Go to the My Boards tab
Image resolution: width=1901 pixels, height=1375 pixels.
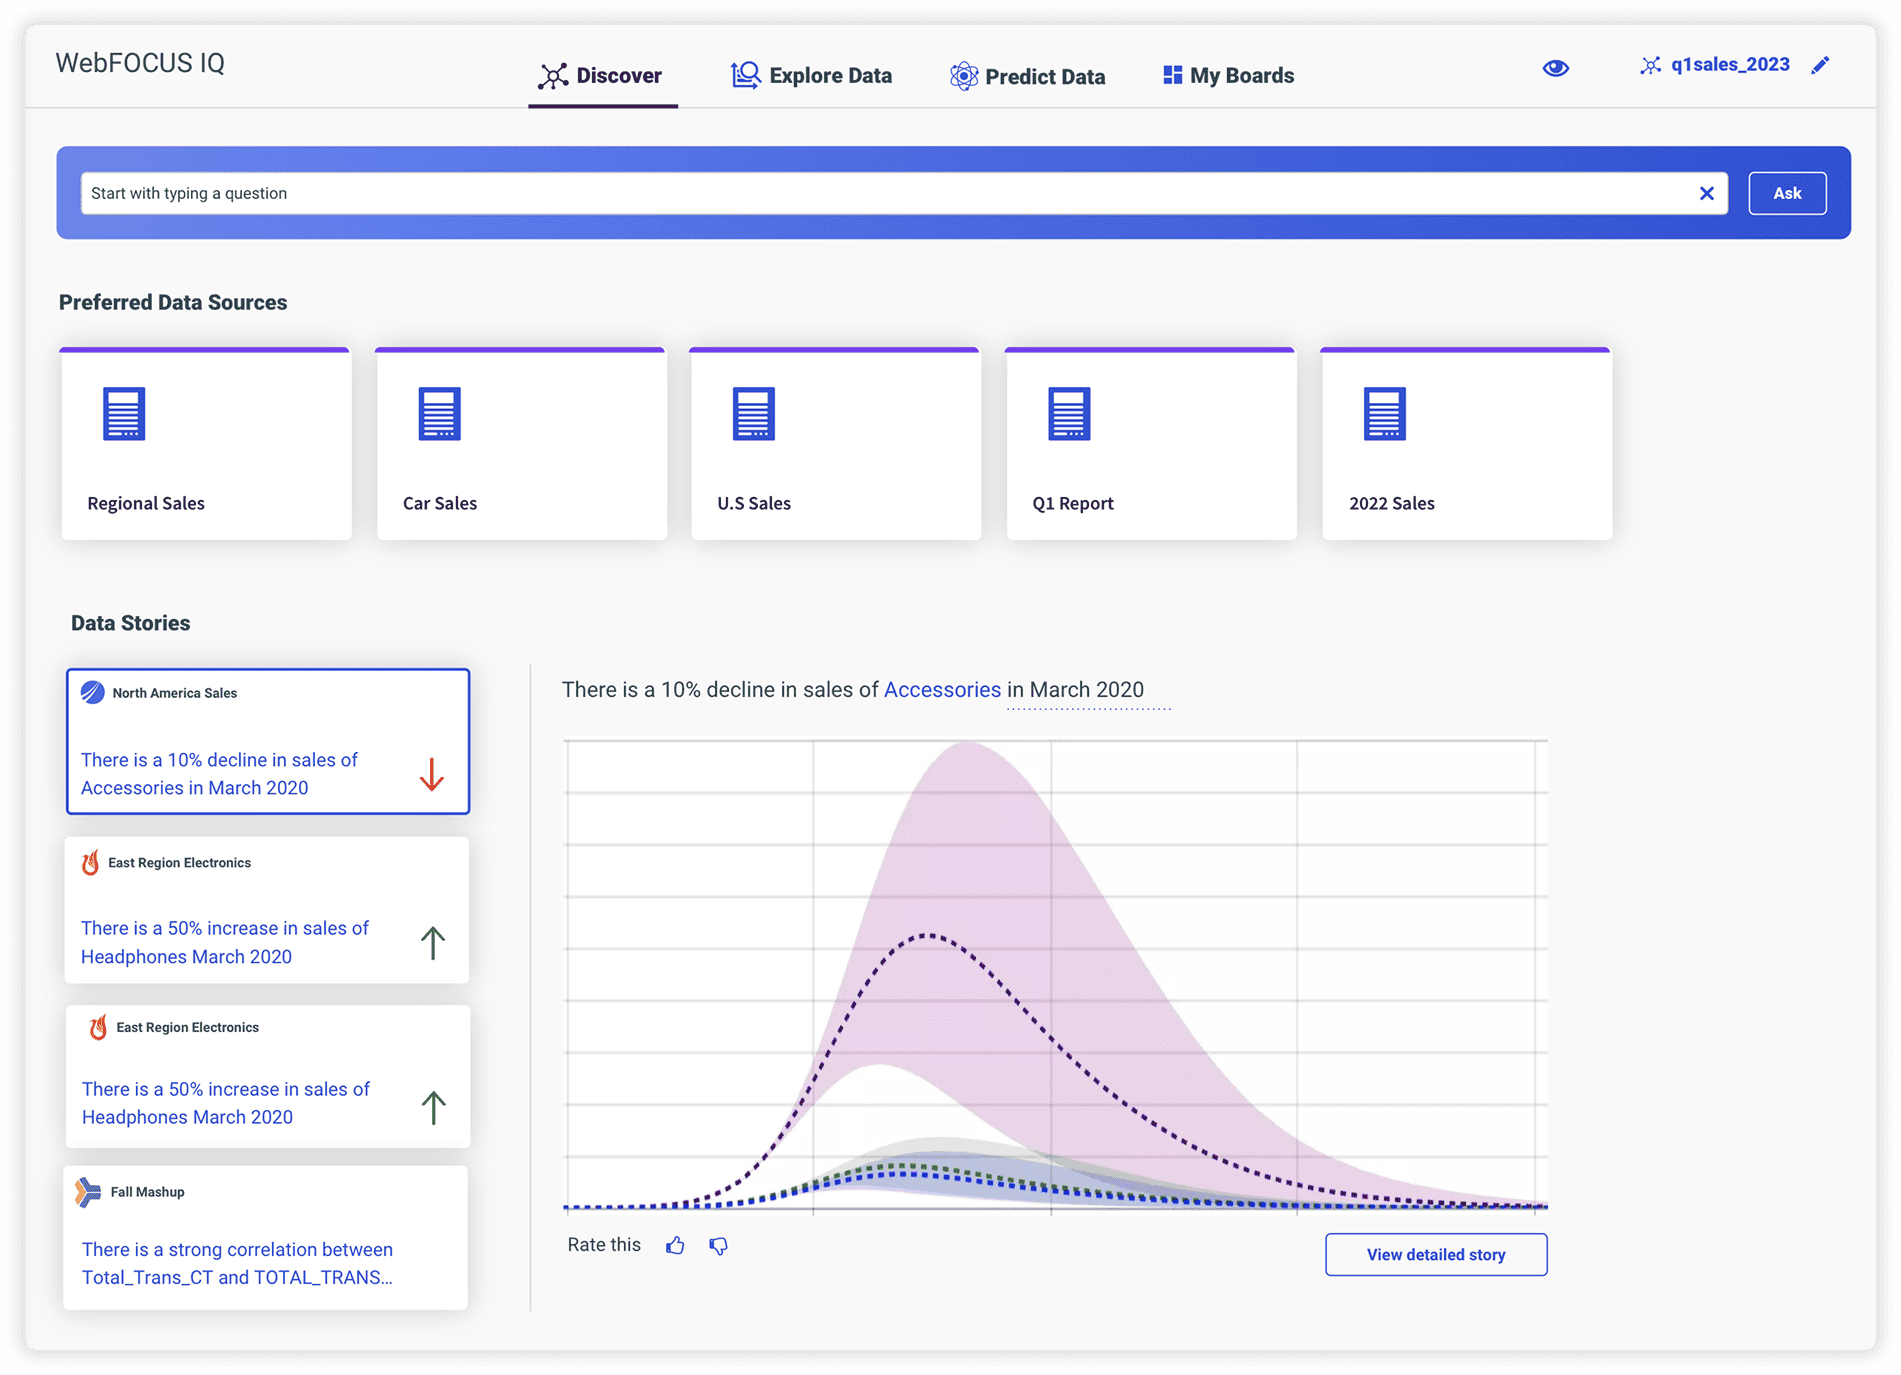point(1228,76)
